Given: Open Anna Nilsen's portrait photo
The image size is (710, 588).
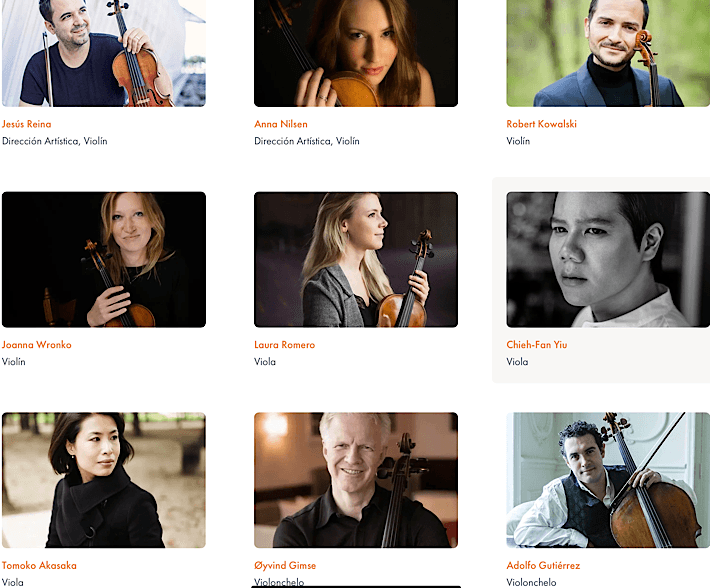Looking at the screenshot, I should point(356,53).
